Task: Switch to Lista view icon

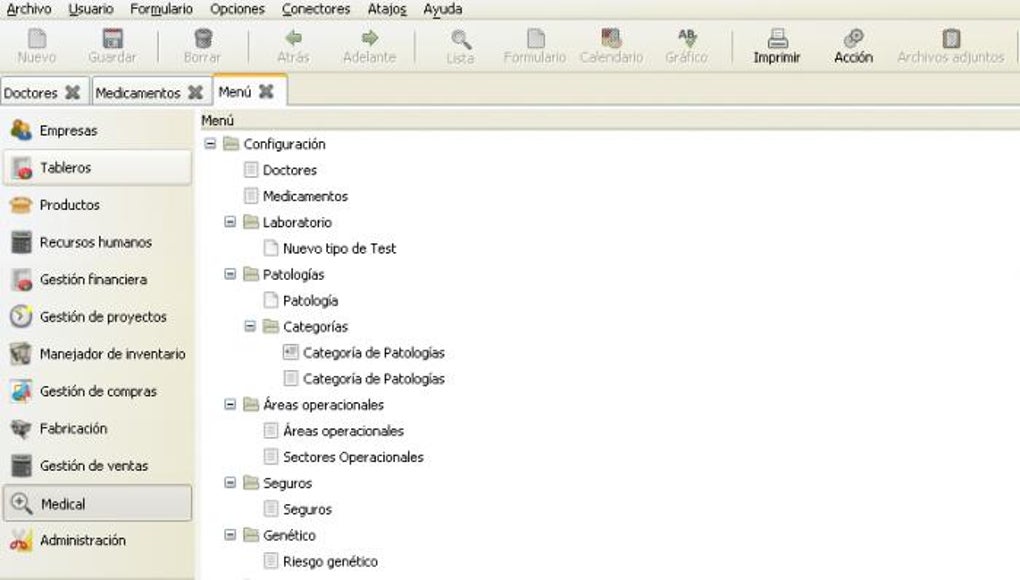Action: (x=461, y=39)
